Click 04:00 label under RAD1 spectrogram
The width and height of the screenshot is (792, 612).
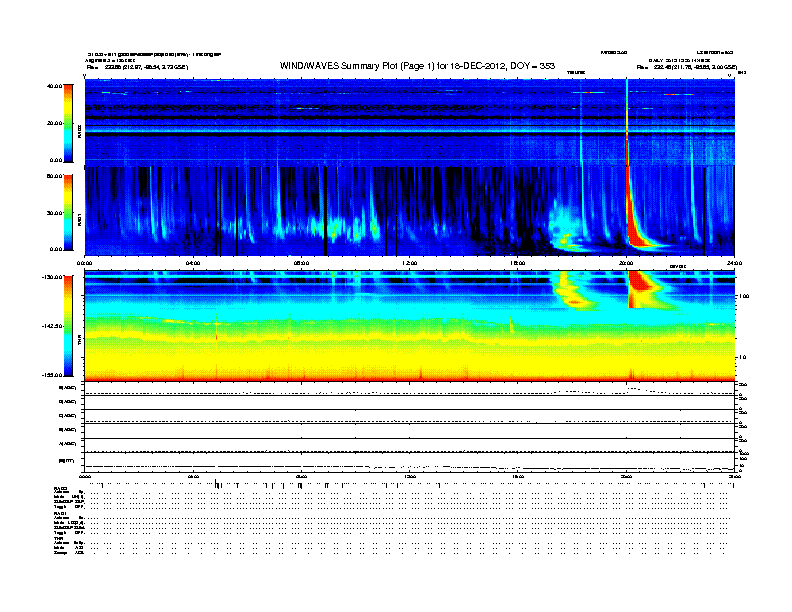point(193,263)
